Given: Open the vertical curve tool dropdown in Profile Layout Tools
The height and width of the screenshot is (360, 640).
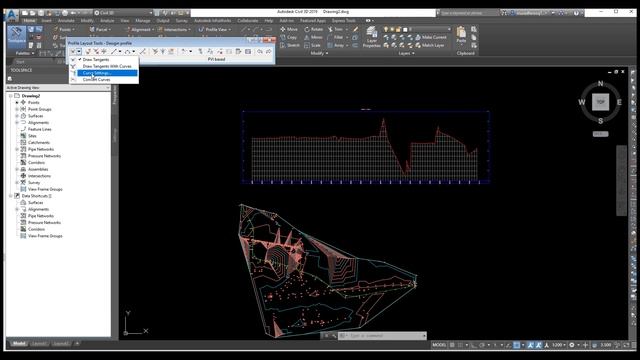Looking at the screenshot, I should (x=134, y=51).
